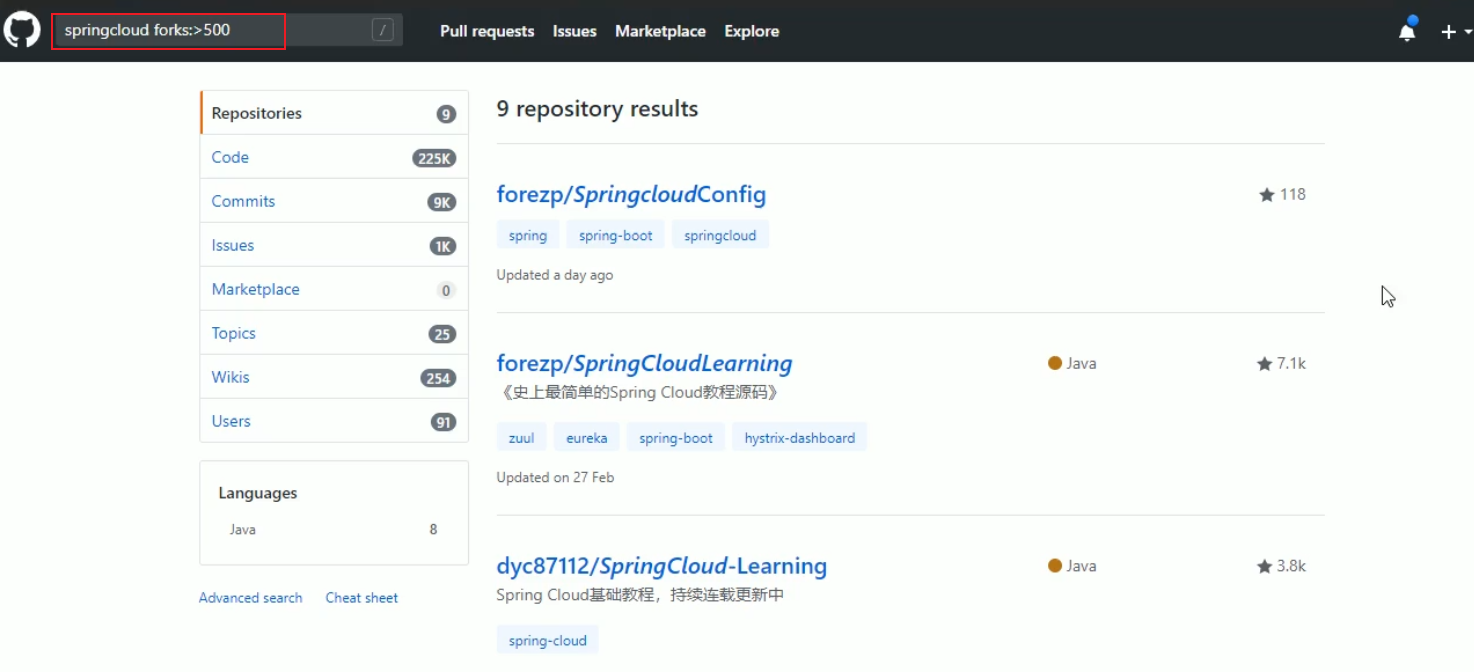
Task: Open the Cheat sheet link
Action: [361, 597]
